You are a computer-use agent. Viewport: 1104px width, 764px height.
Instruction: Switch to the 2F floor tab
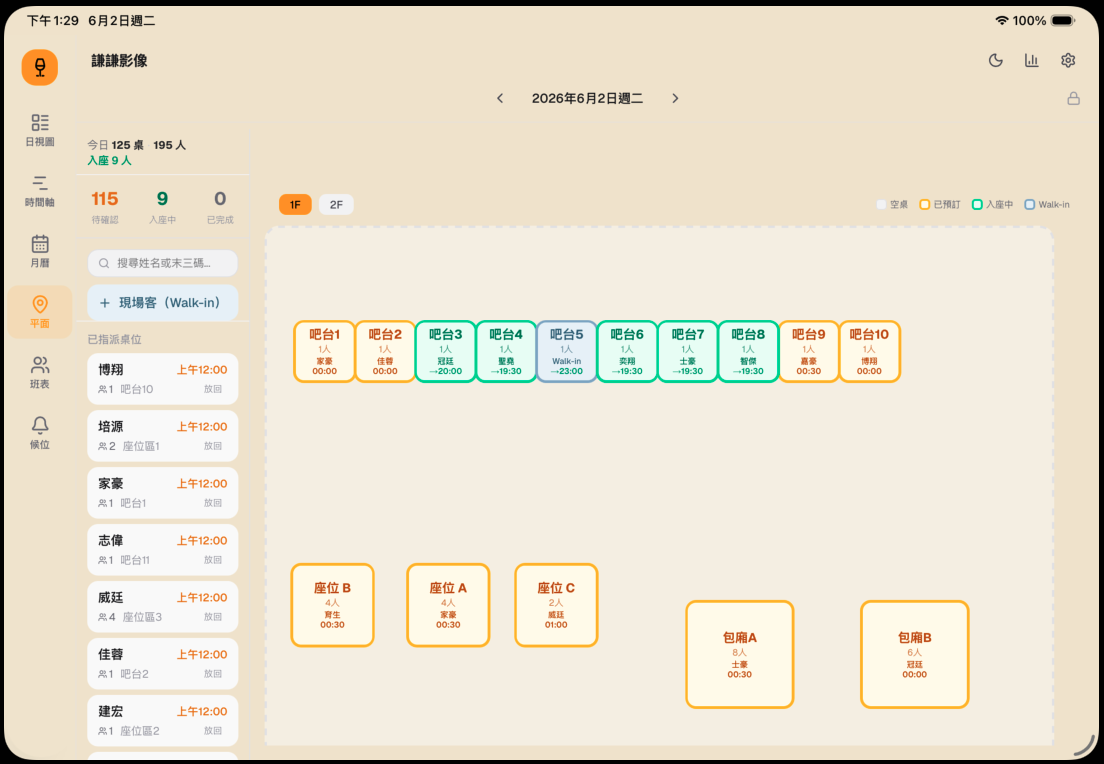tap(336, 205)
